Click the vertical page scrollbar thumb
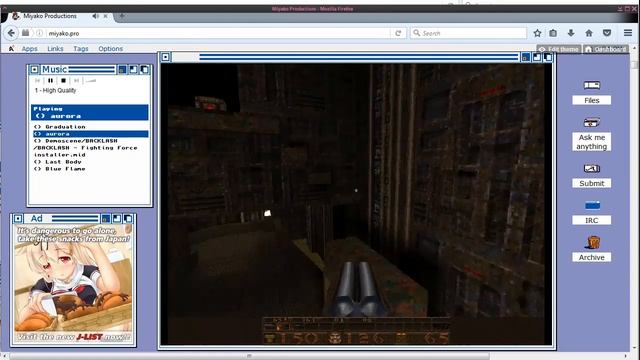Screen dimensions: 640x360 [634, 64]
